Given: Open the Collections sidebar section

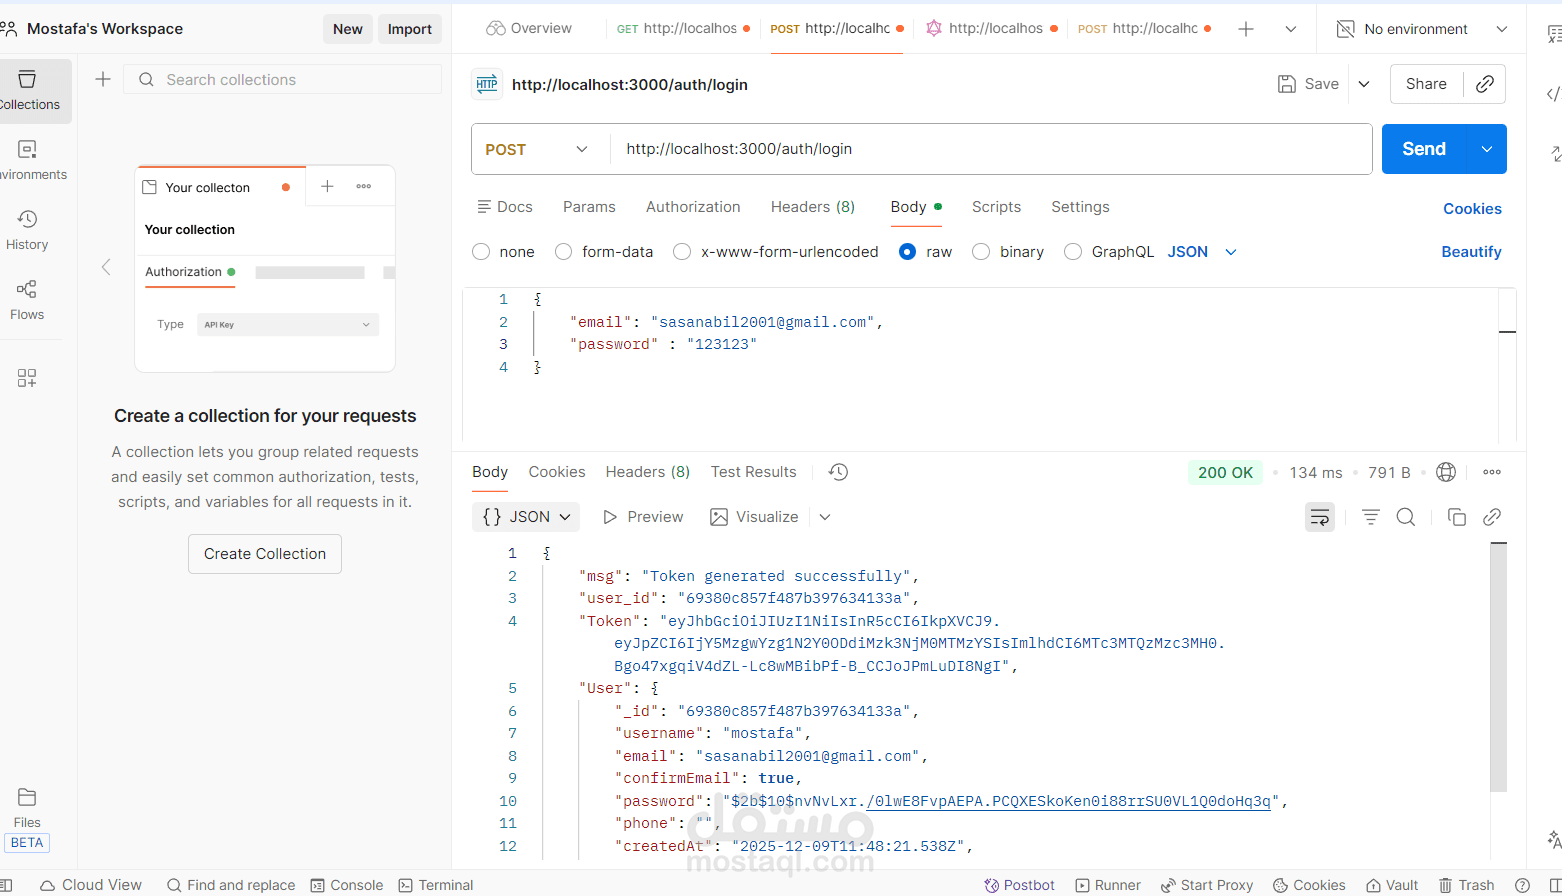Looking at the screenshot, I should 29,91.
